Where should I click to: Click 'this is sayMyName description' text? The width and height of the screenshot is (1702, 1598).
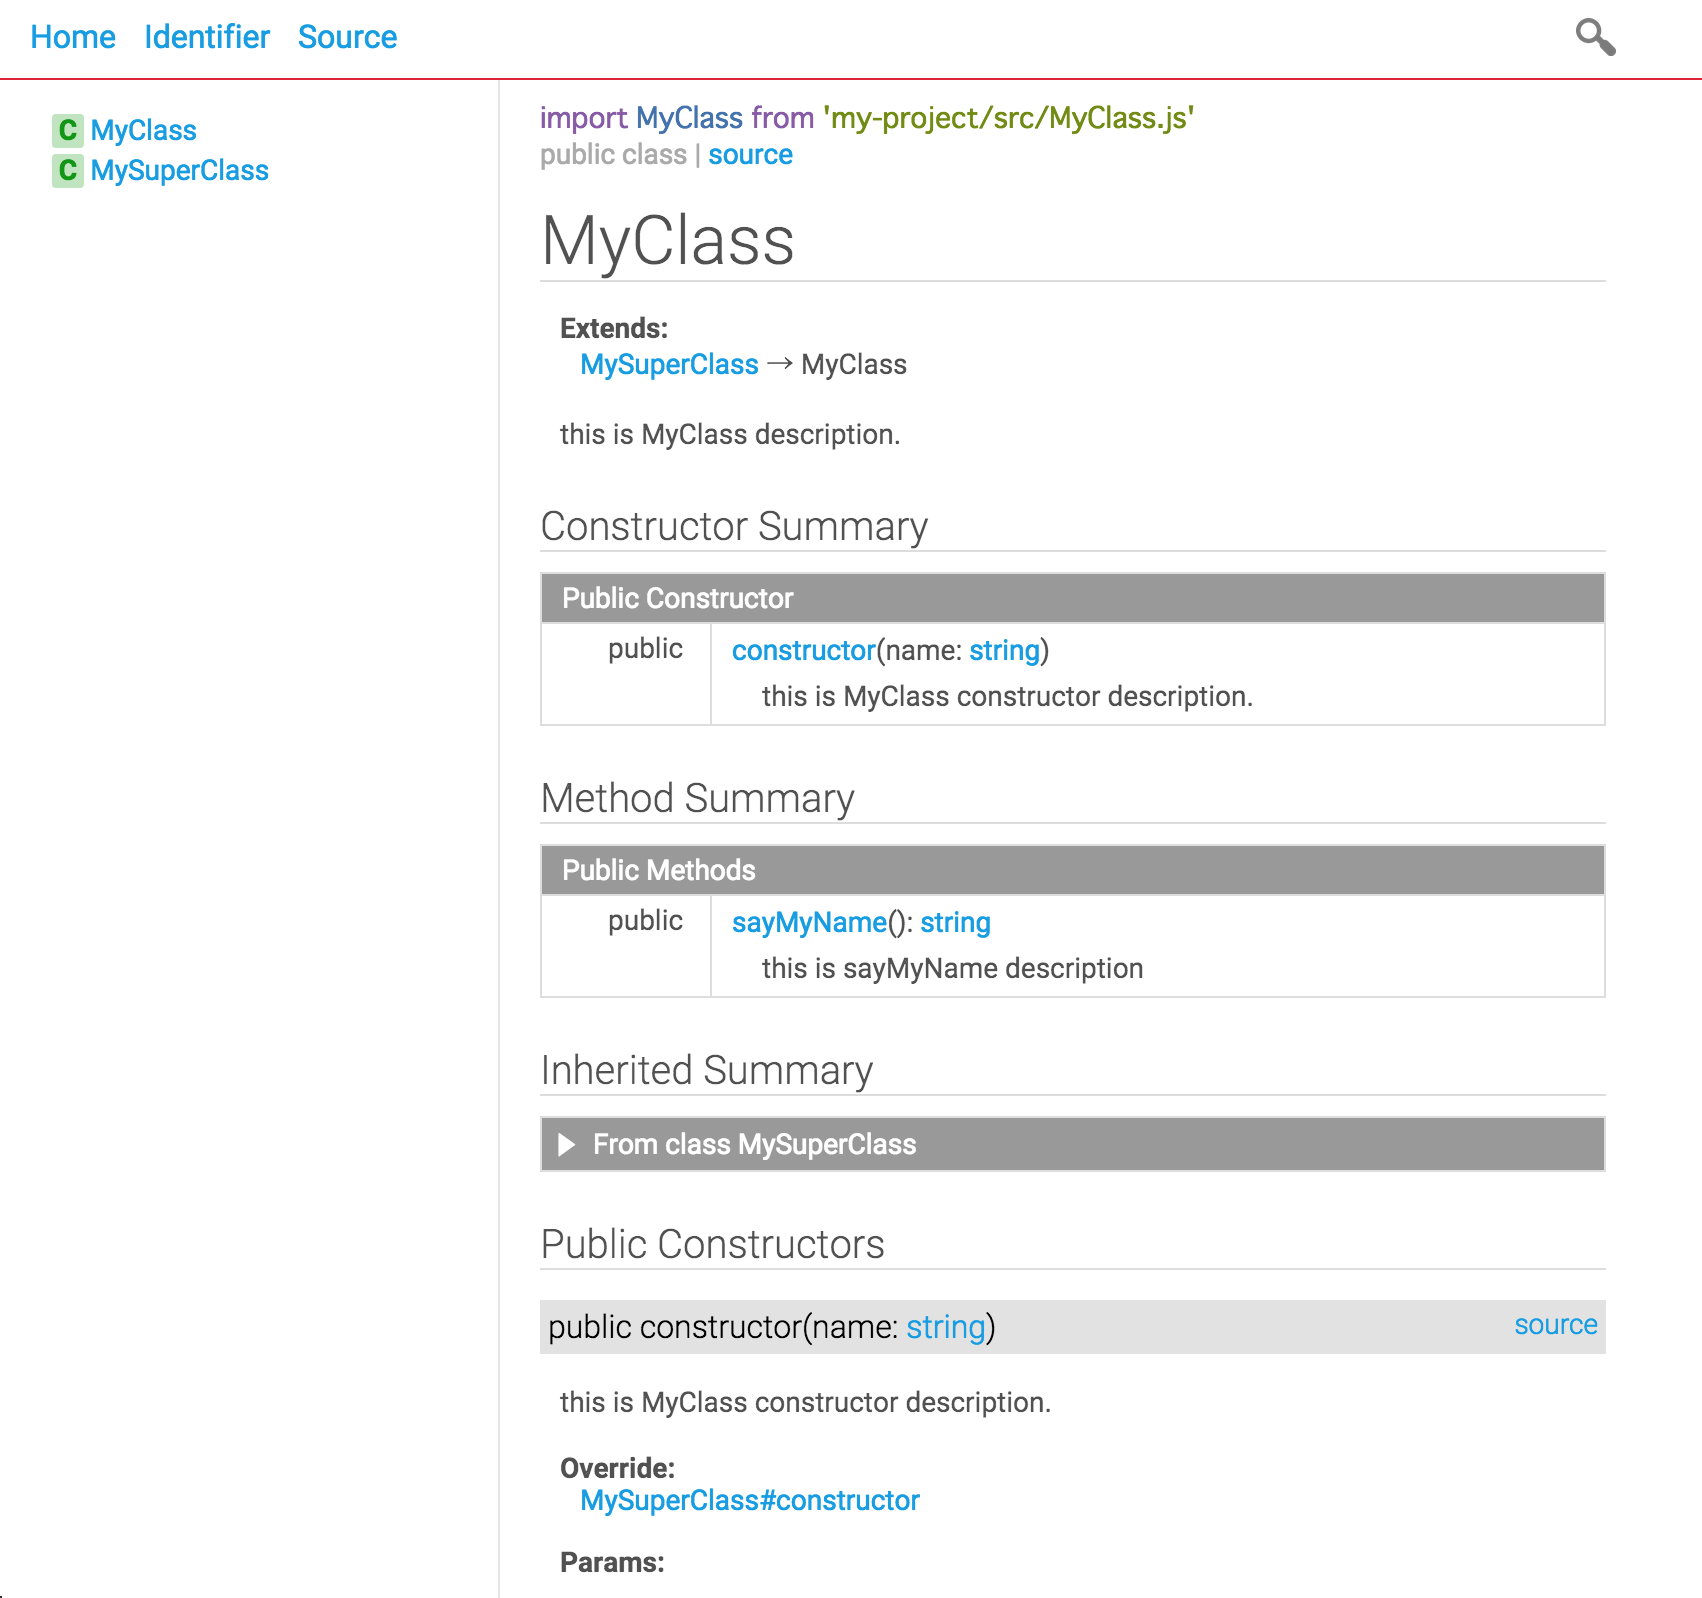pos(952,968)
